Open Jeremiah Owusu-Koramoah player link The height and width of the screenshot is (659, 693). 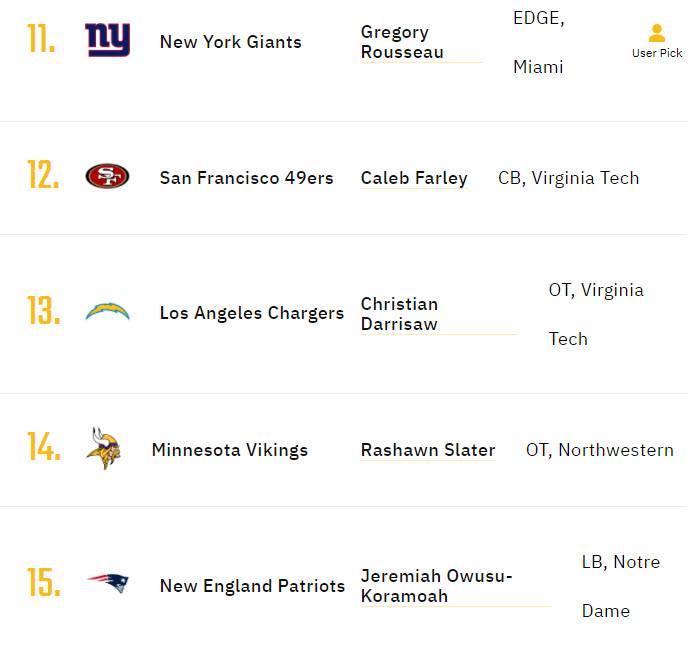click(436, 586)
